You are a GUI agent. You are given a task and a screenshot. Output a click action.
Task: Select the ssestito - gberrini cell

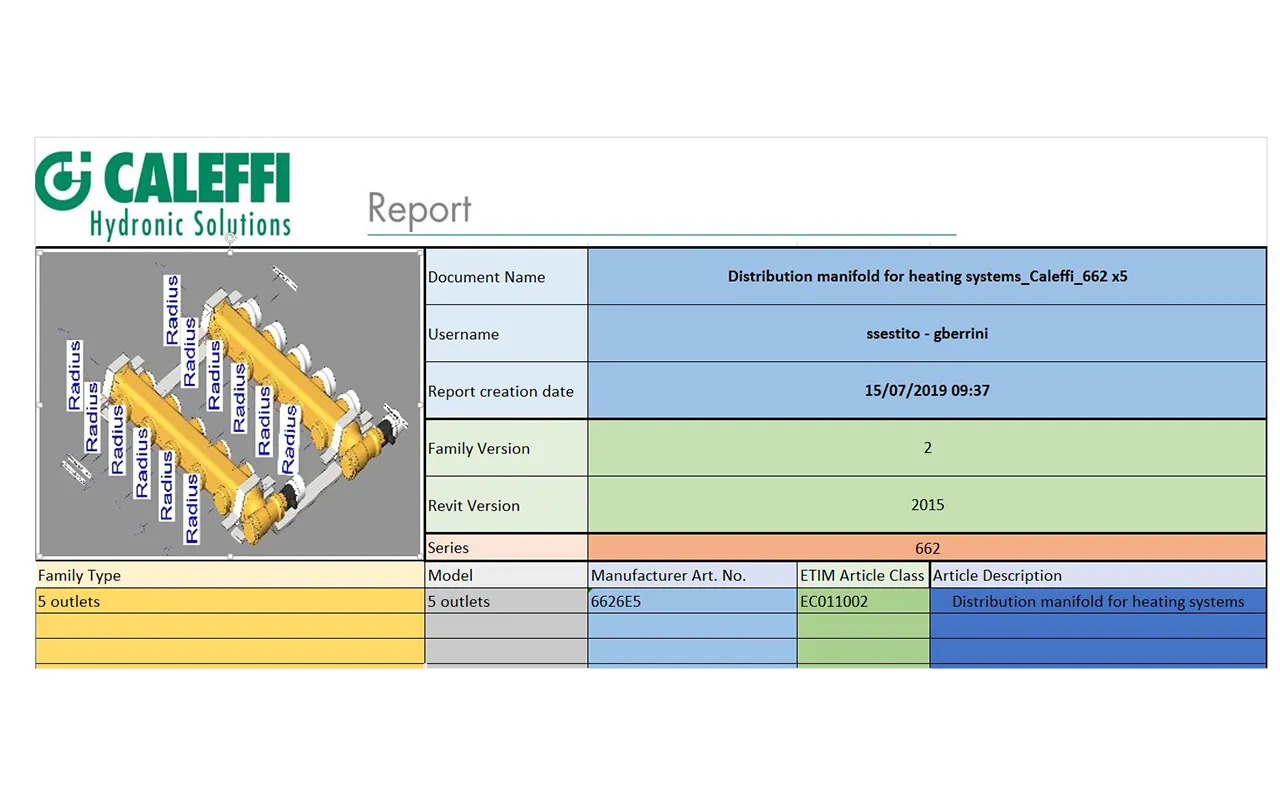pos(927,334)
